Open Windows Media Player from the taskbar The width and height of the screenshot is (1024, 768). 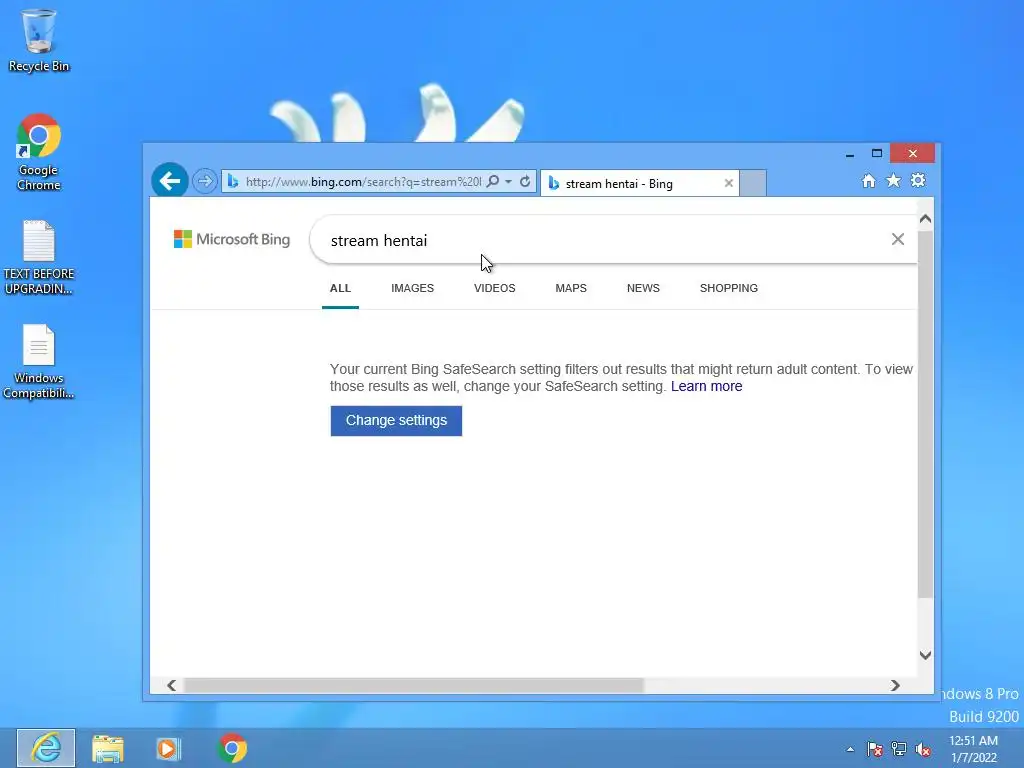[168, 748]
